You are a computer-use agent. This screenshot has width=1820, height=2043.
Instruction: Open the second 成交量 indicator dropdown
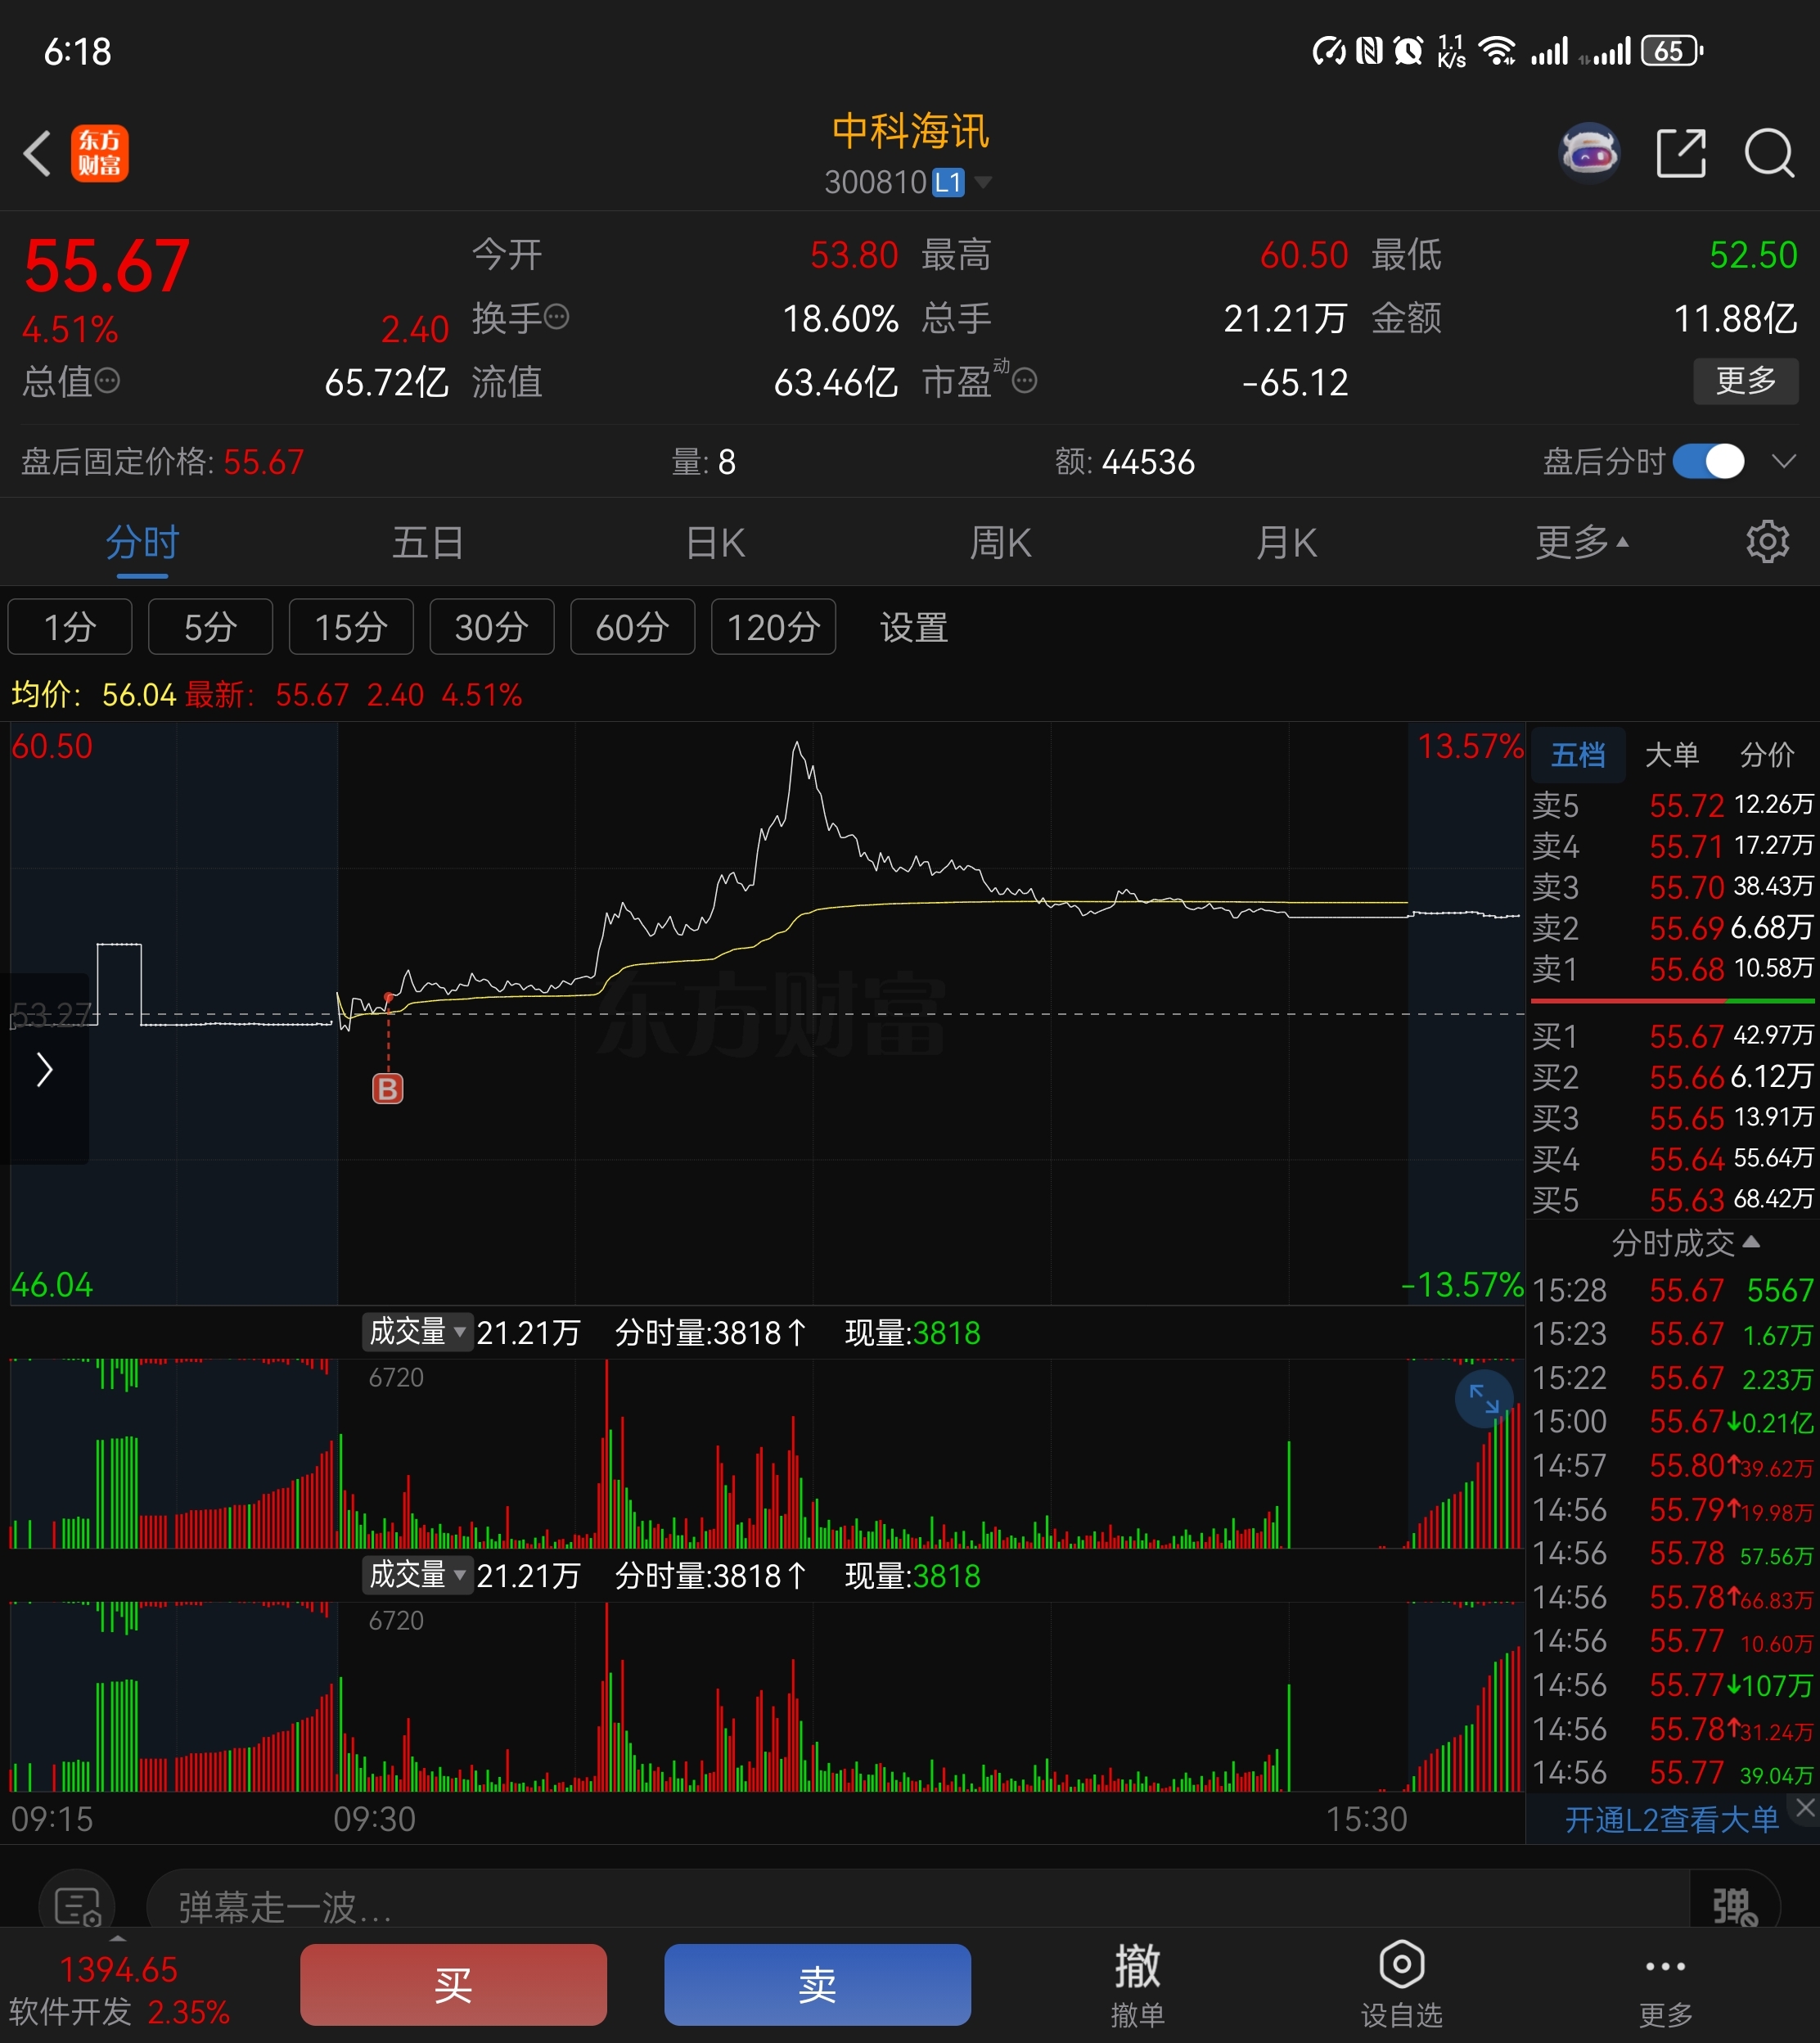pos(418,1575)
